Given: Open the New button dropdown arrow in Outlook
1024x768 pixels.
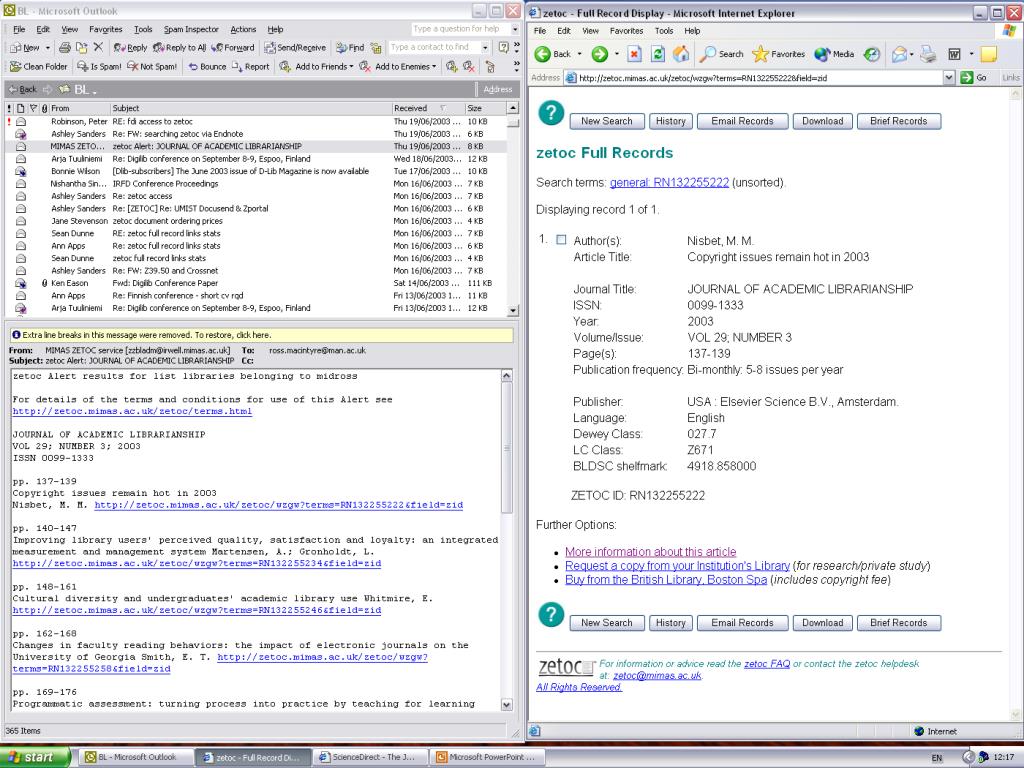Looking at the screenshot, I should click(48, 48).
